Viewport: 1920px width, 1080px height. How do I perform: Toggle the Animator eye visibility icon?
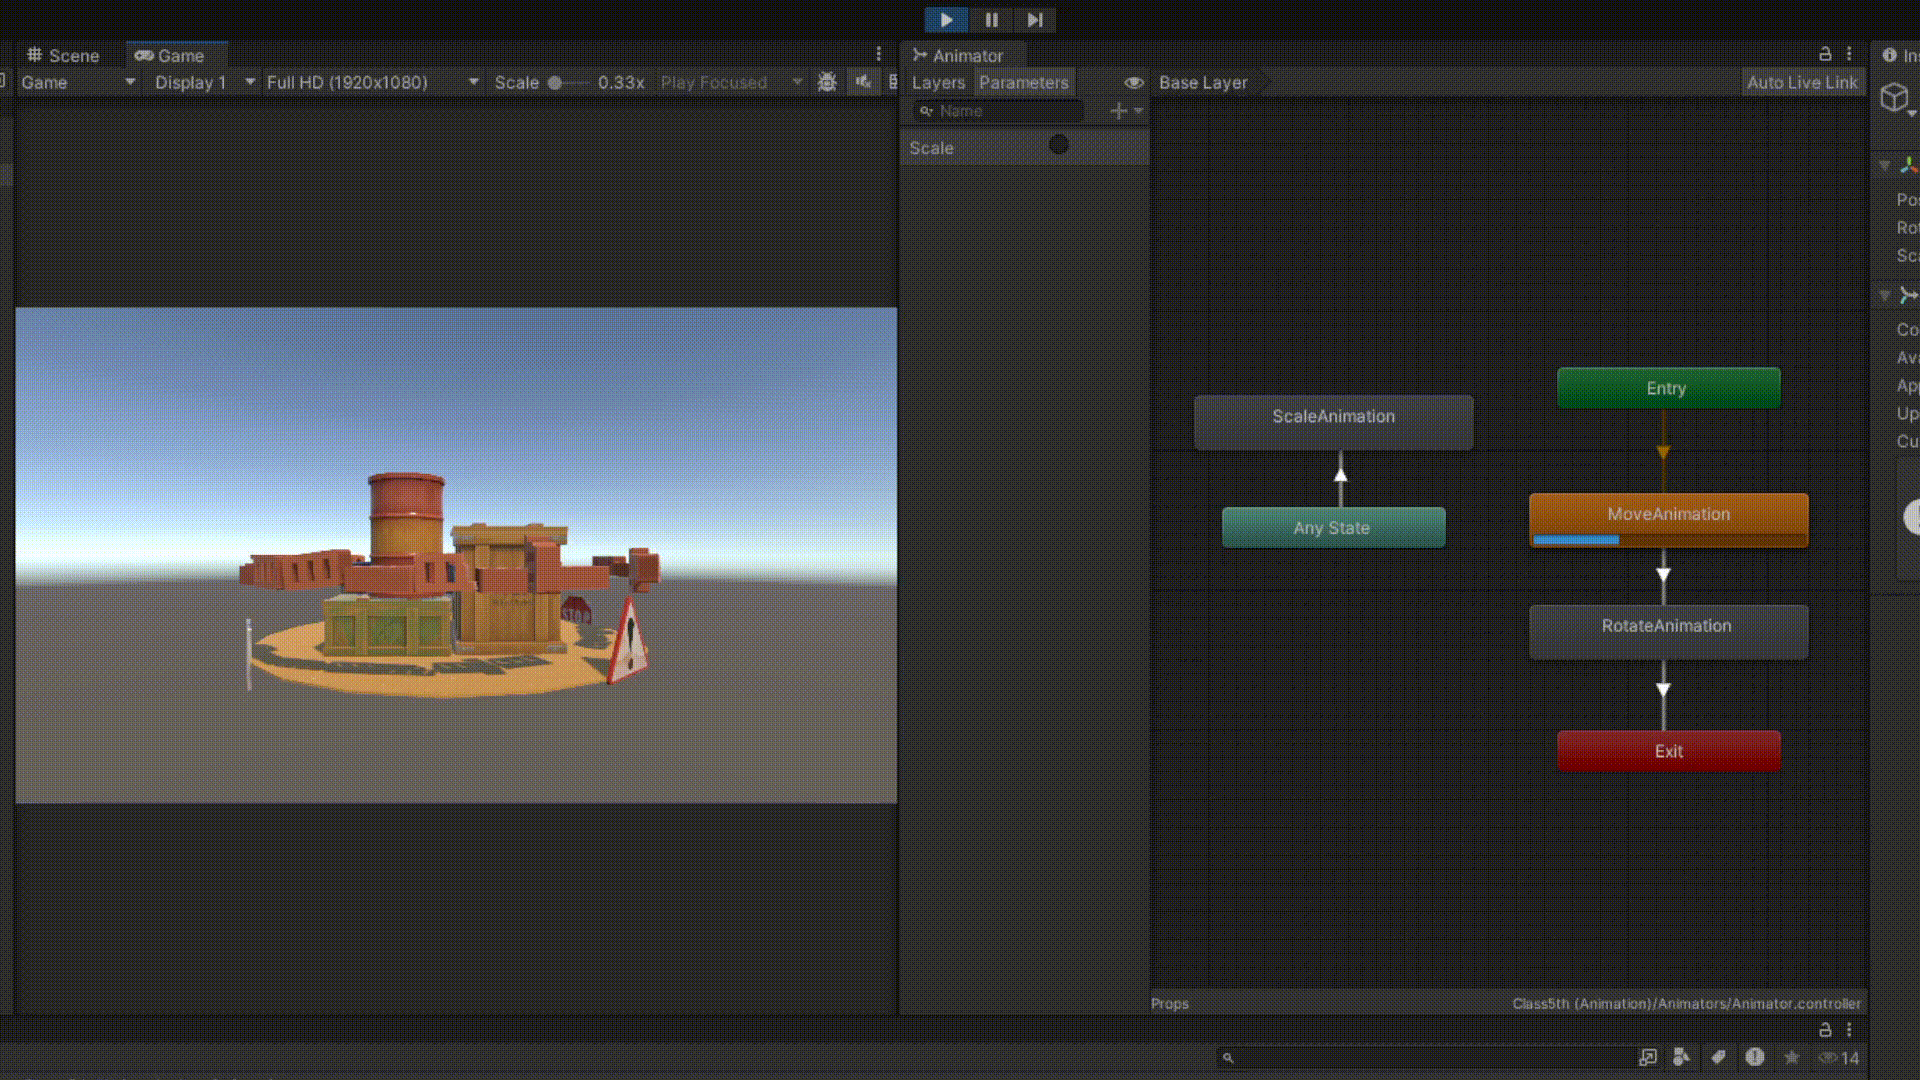point(1133,82)
